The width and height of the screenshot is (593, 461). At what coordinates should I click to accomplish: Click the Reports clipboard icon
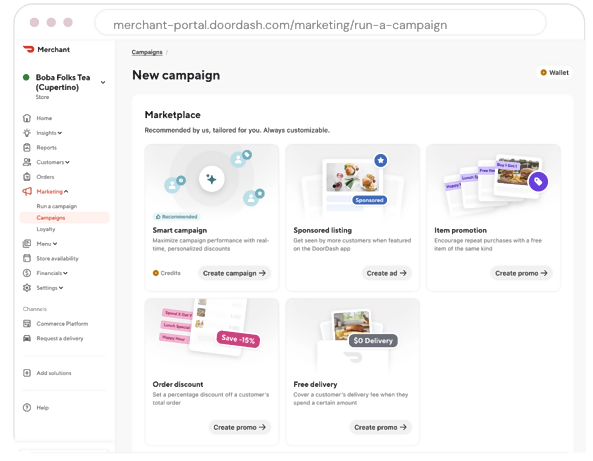click(x=27, y=147)
